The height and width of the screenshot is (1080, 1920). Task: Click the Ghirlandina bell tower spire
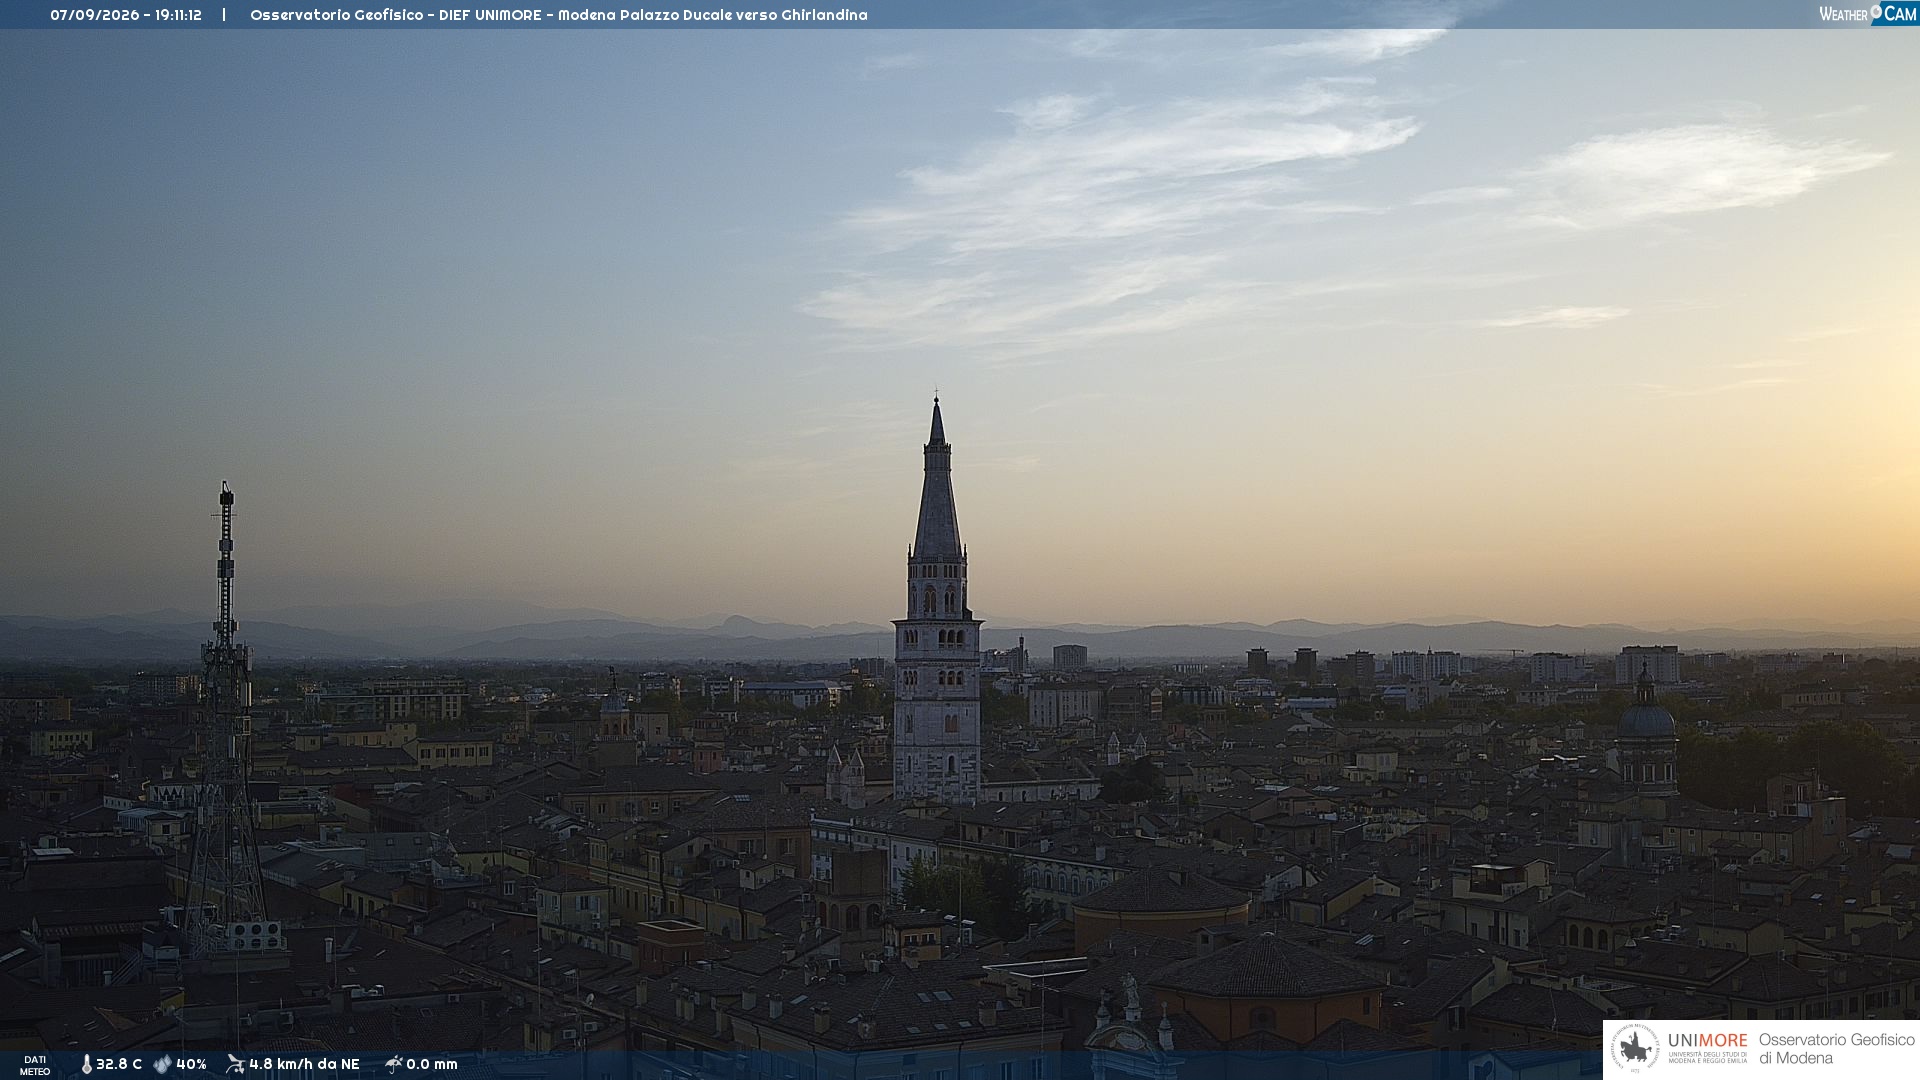pyautogui.click(x=937, y=480)
